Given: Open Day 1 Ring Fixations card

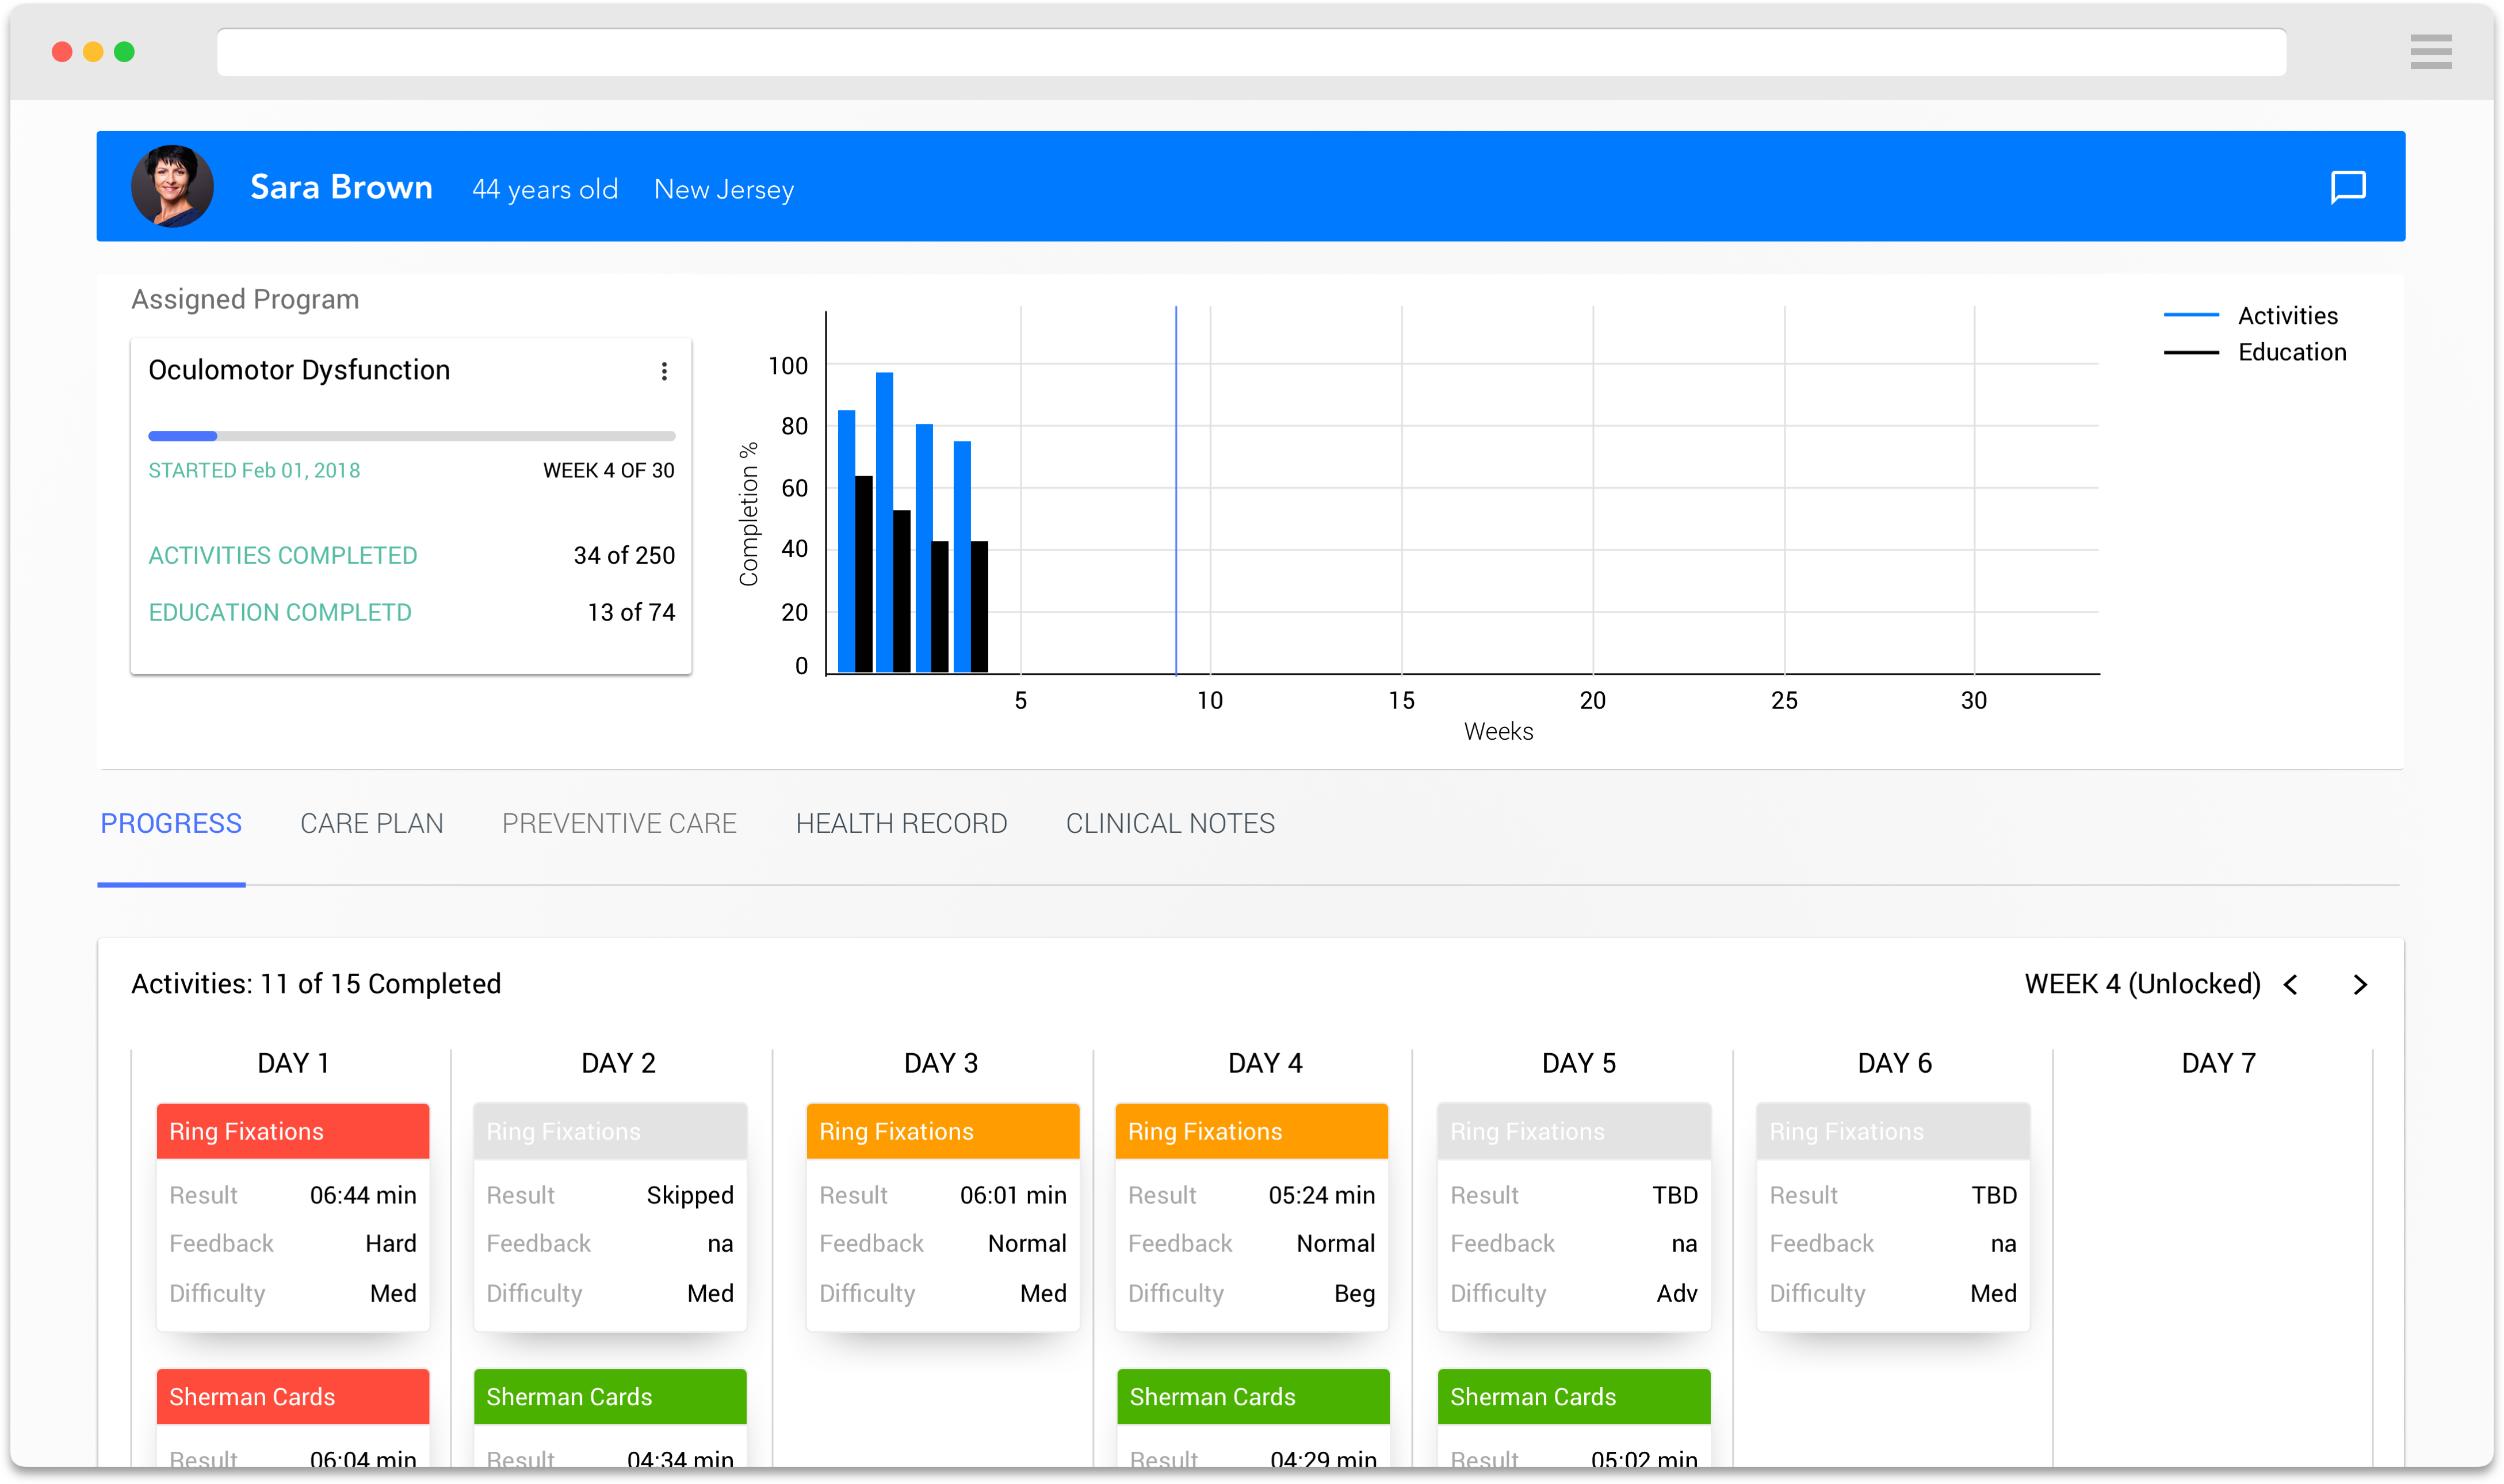Looking at the screenshot, I should [x=293, y=1217].
